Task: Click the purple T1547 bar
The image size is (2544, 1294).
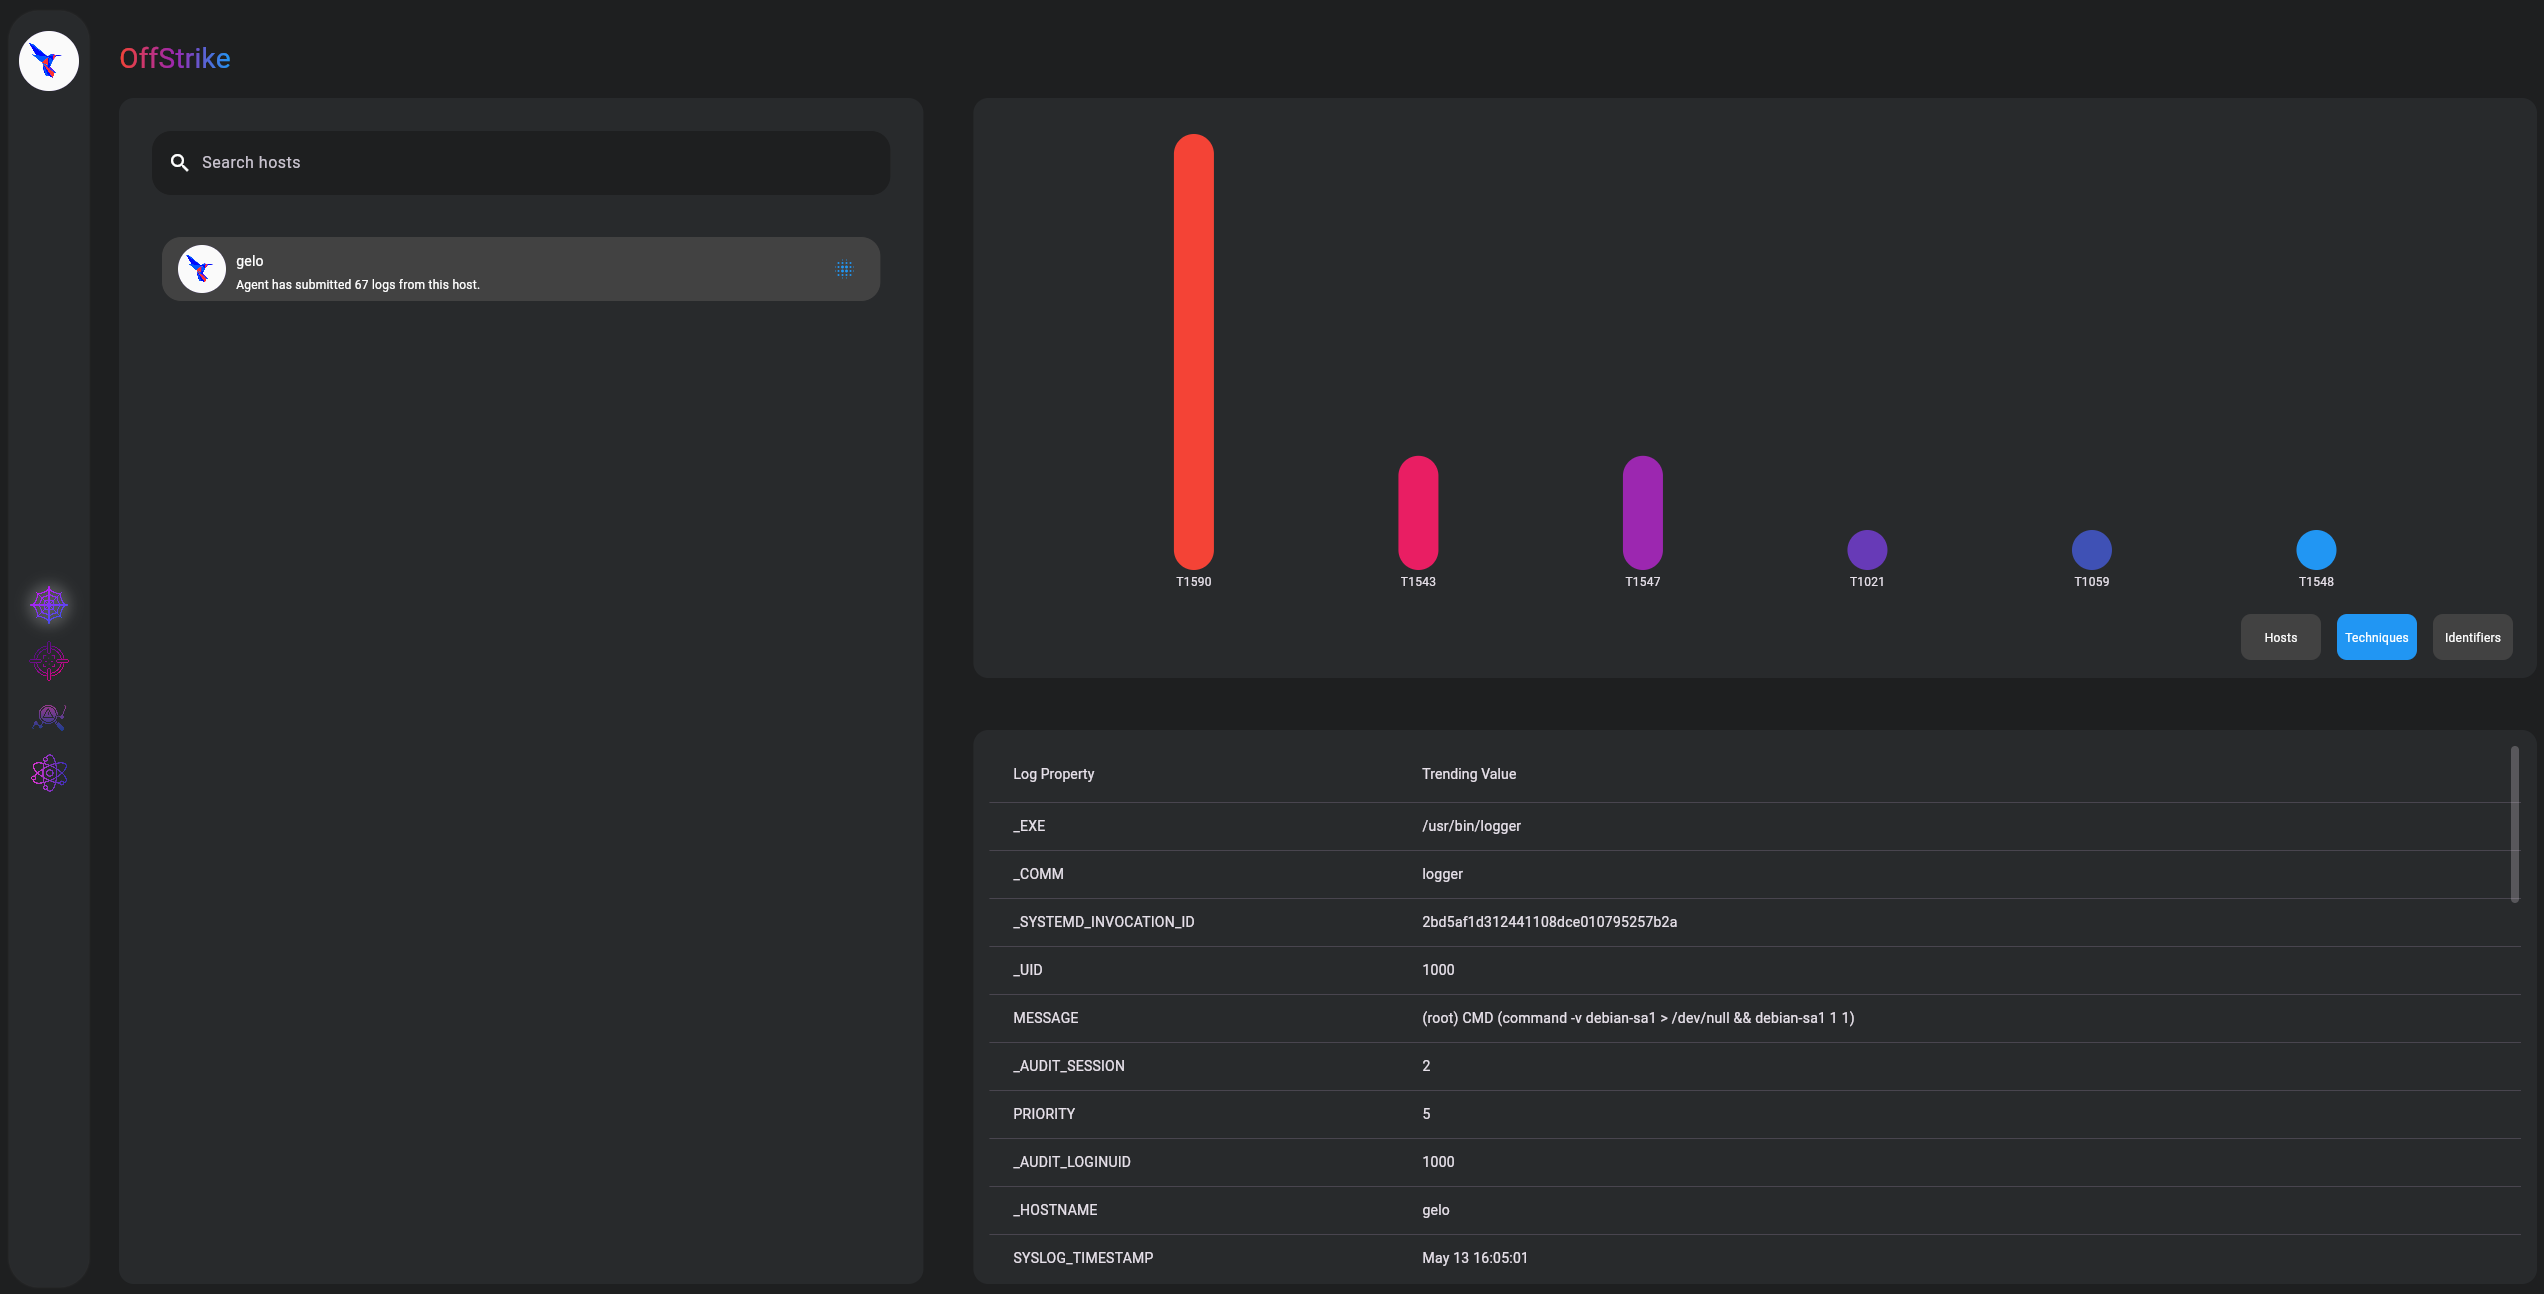Action: point(1642,513)
